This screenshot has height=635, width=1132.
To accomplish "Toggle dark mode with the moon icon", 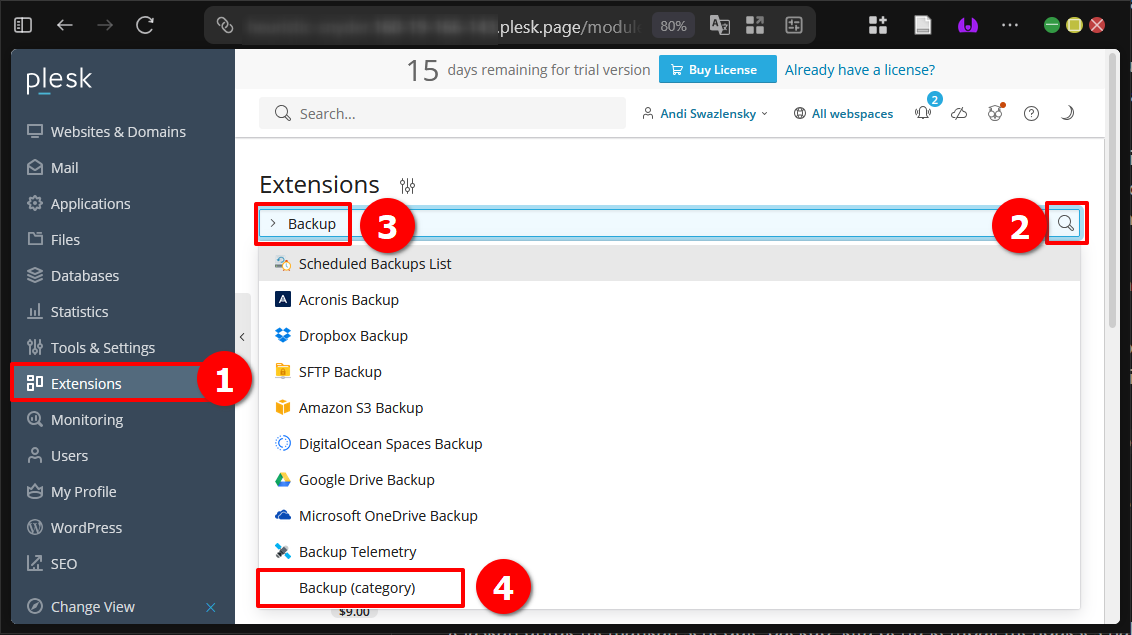I will (x=1067, y=113).
